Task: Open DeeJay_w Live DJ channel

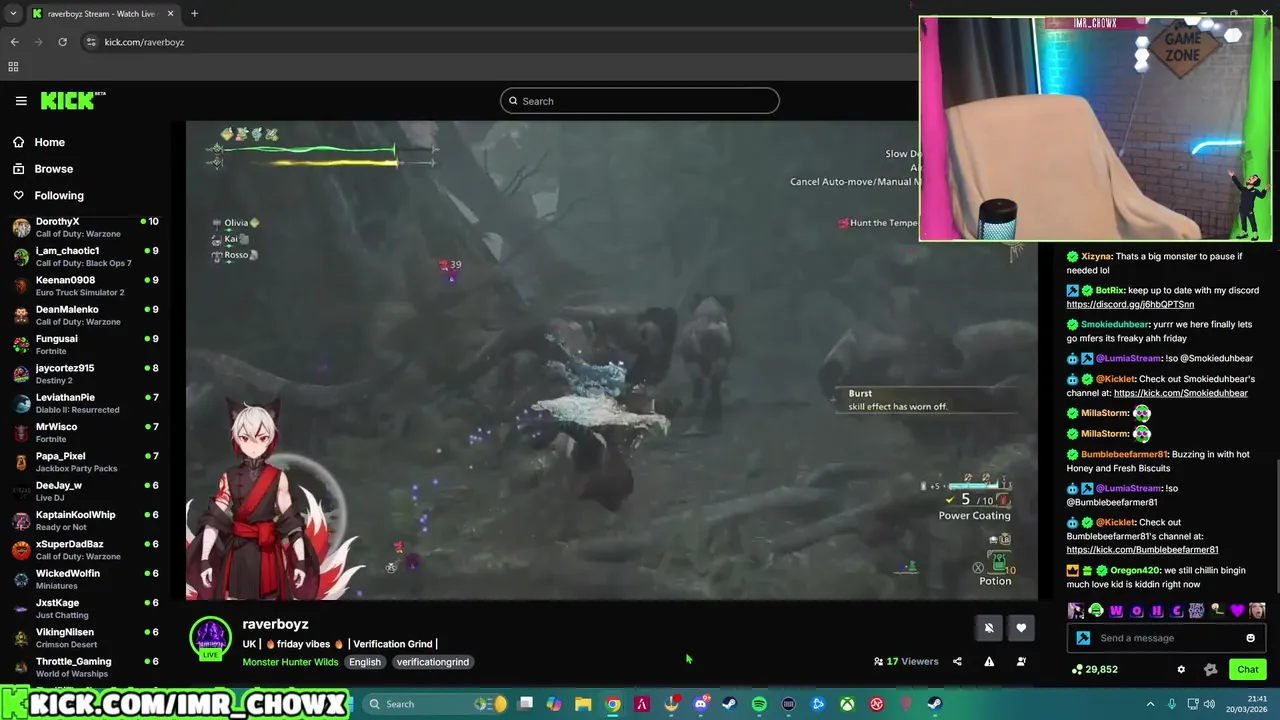Action: point(85,491)
